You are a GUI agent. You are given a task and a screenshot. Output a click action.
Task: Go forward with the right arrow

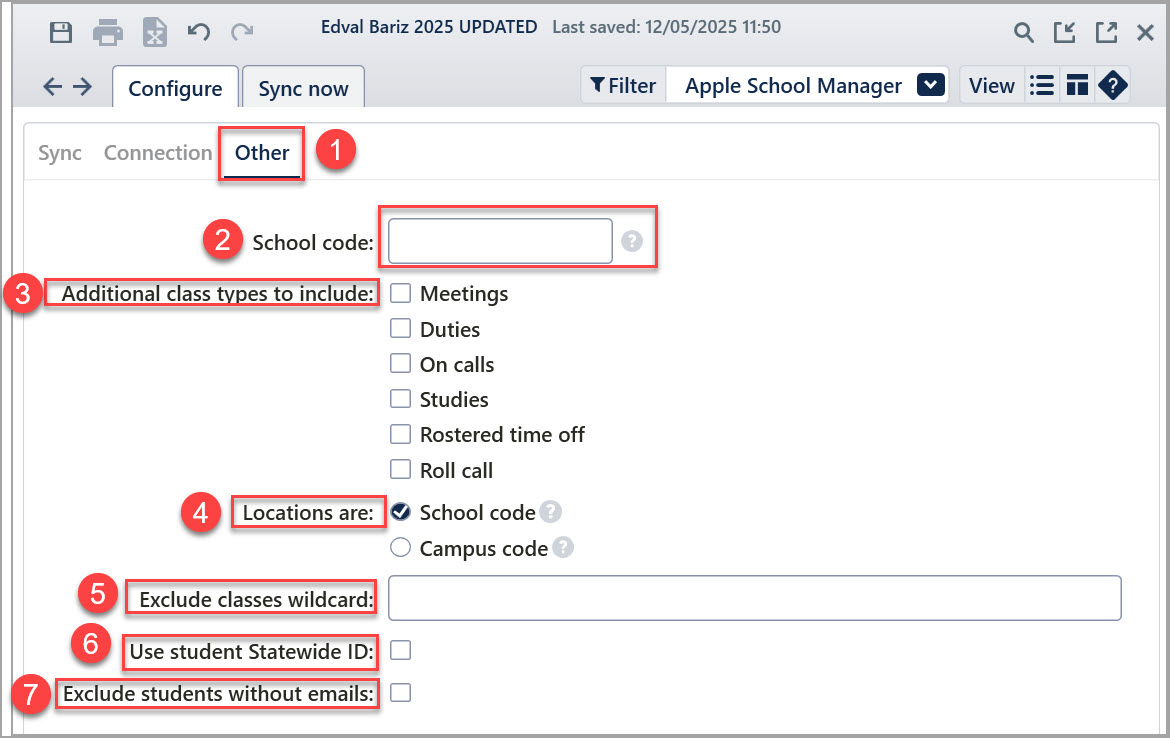tap(82, 87)
